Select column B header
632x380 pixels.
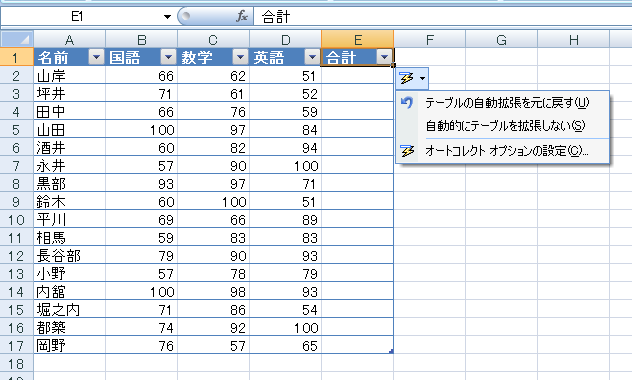[x=141, y=39]
